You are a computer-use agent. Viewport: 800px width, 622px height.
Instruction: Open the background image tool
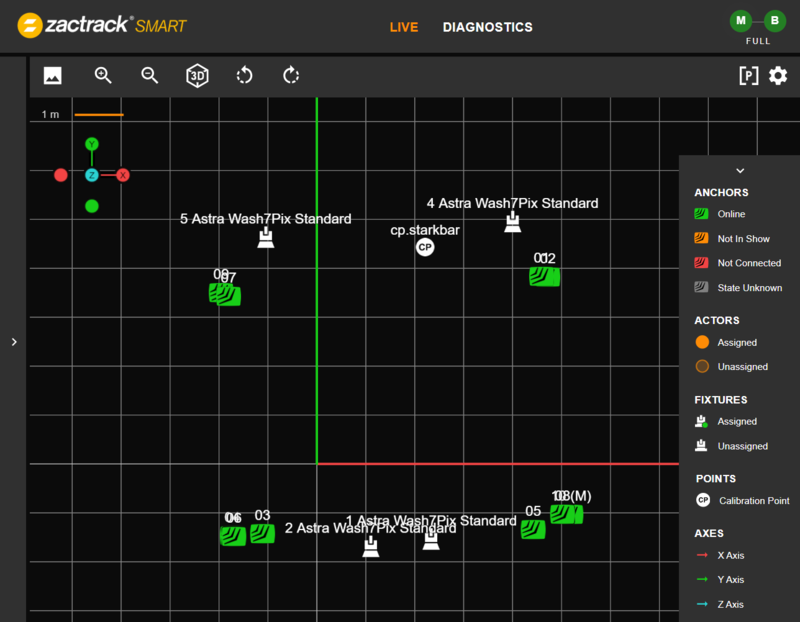click(53, 76)
